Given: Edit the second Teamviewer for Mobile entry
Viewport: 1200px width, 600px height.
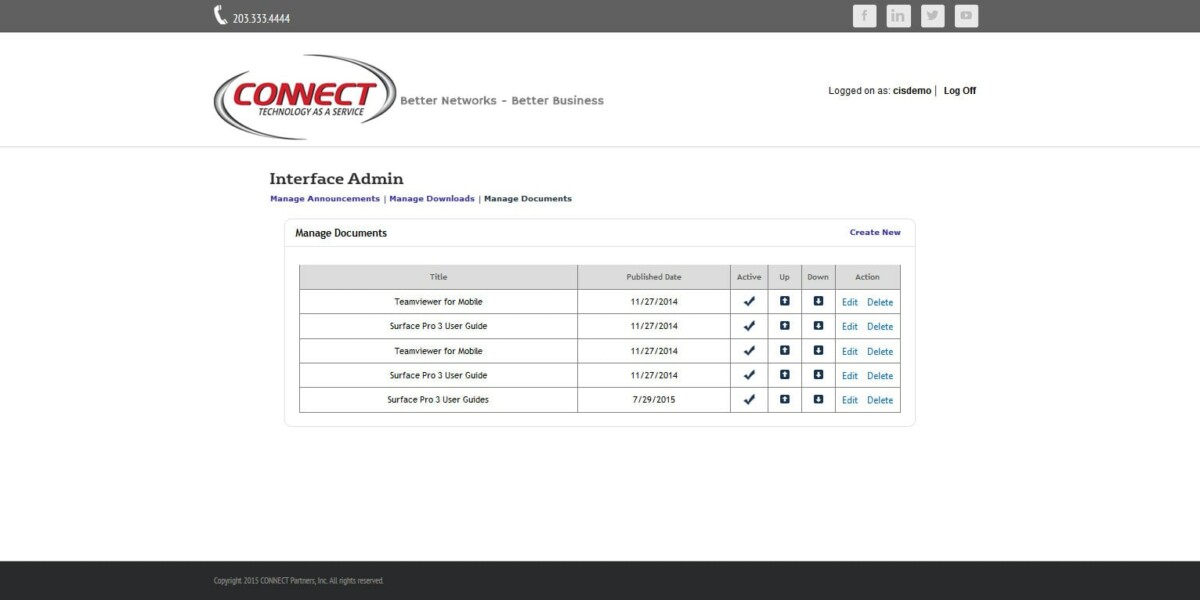Looking at the screenshot, I should tap(850, 351).
